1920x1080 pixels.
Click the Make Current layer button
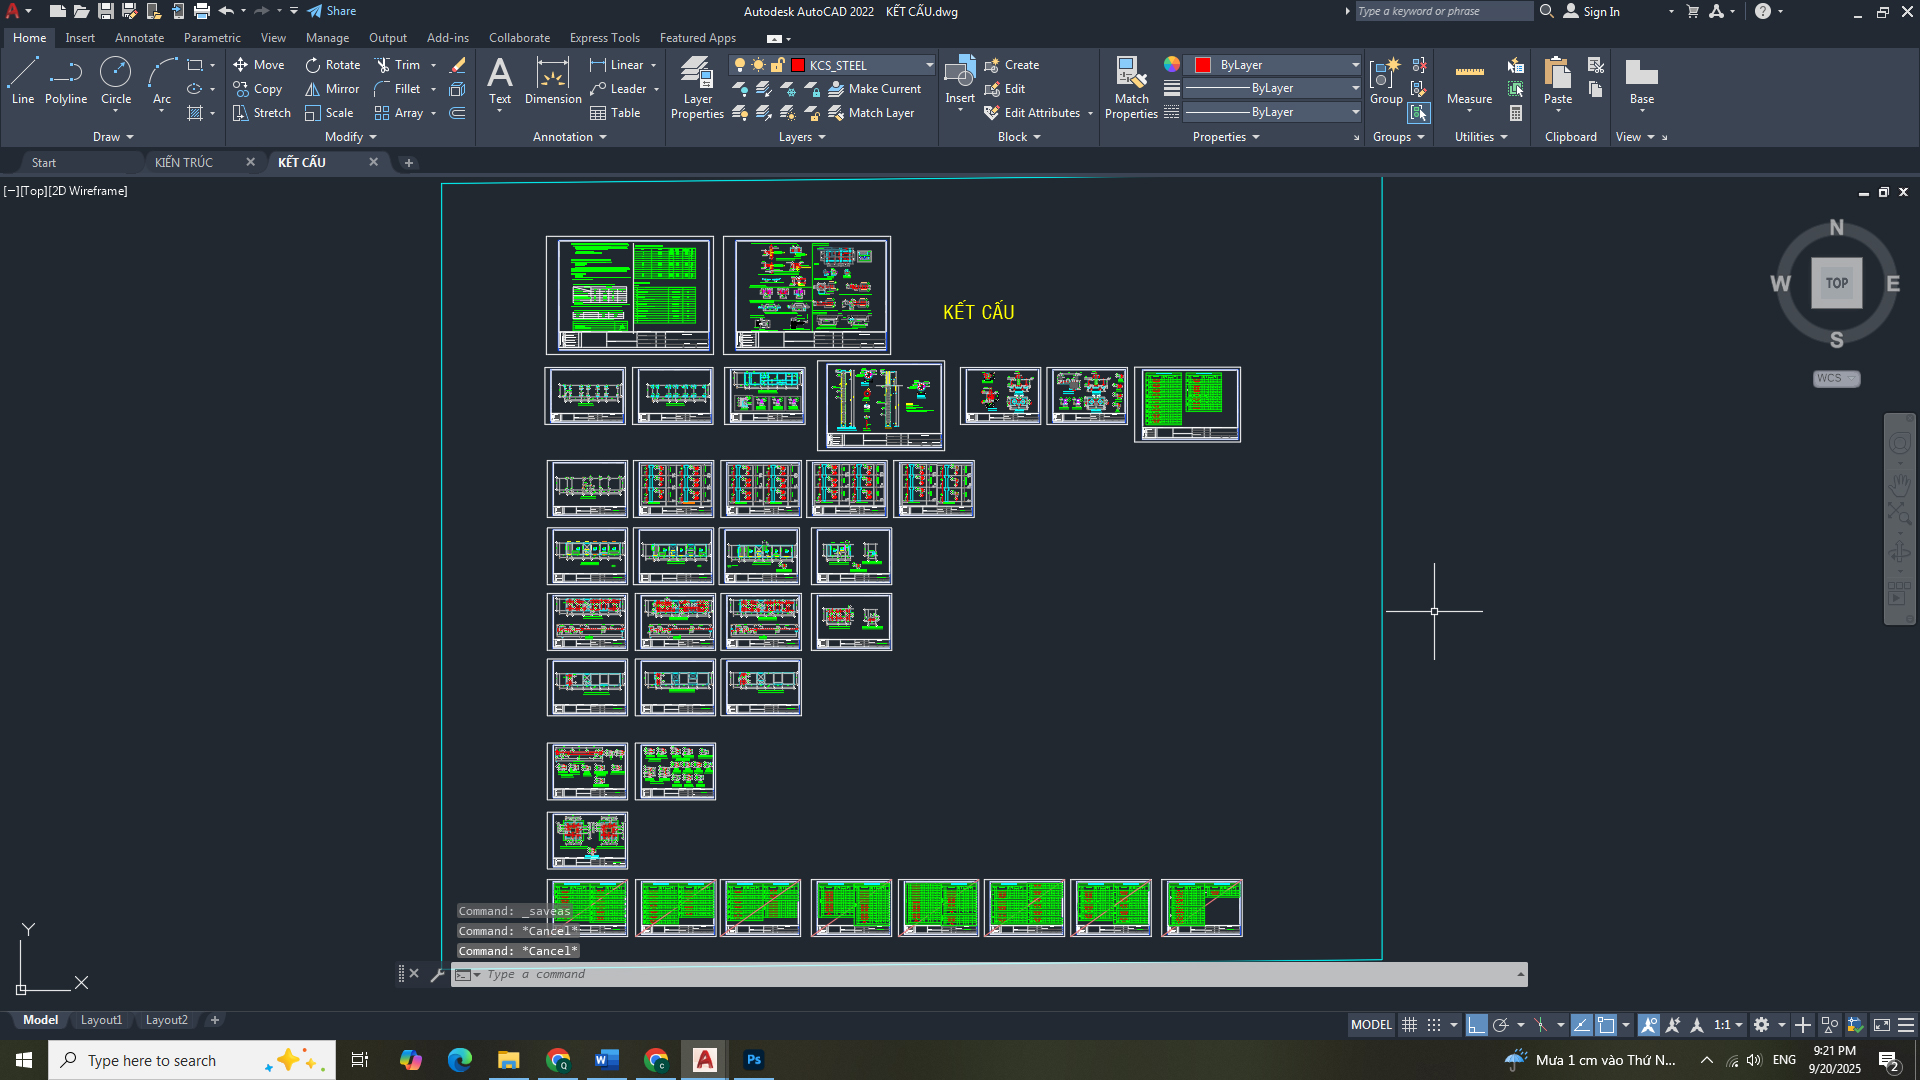click(x=875, y=89)
